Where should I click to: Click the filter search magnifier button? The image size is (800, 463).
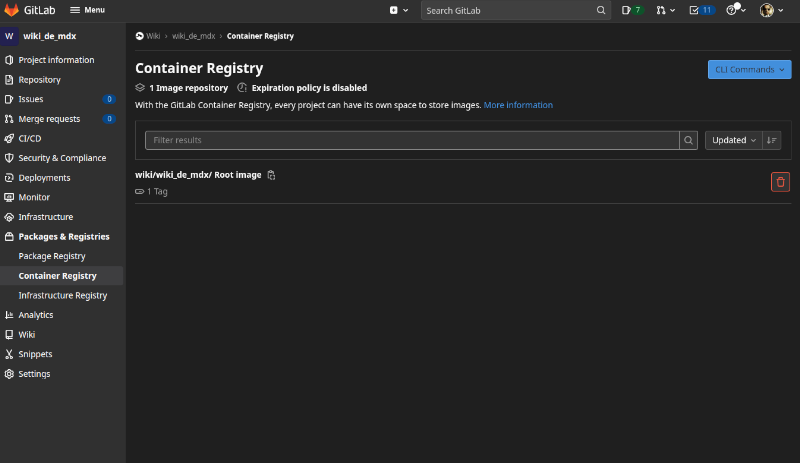coord(688,140)
